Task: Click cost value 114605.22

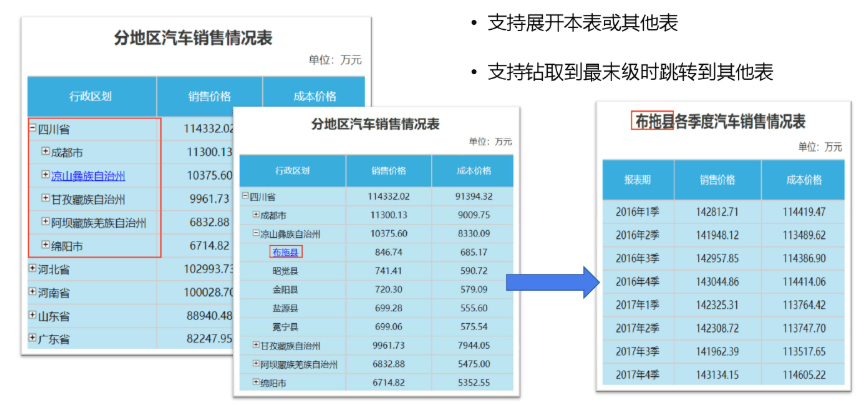Action: (x=803, y=374)
